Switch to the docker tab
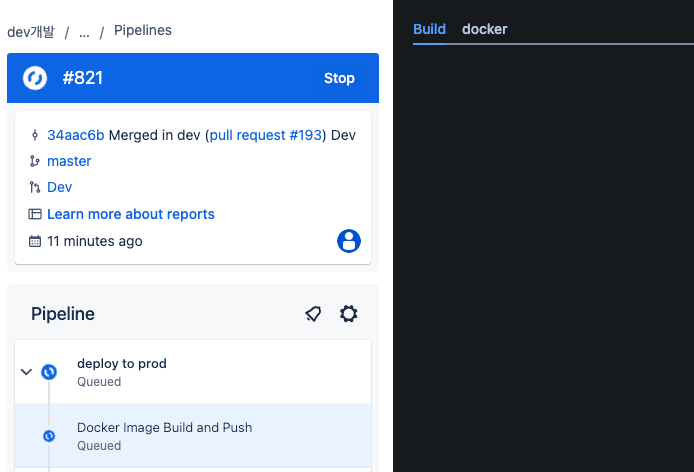 coord(485,29)
